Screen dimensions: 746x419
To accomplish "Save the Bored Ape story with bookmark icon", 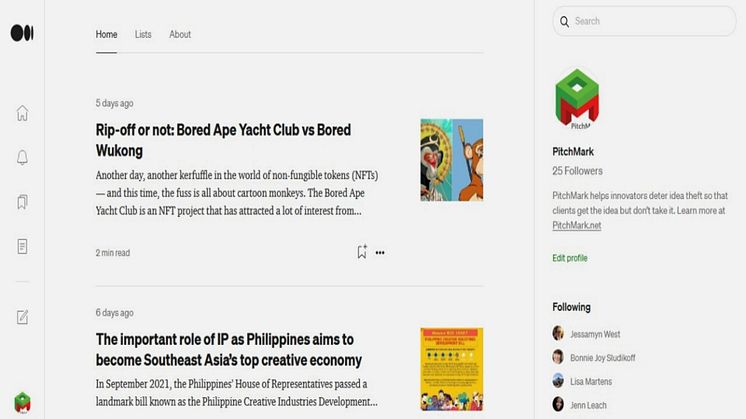I will pyautogui.click(x=362, y=252).
